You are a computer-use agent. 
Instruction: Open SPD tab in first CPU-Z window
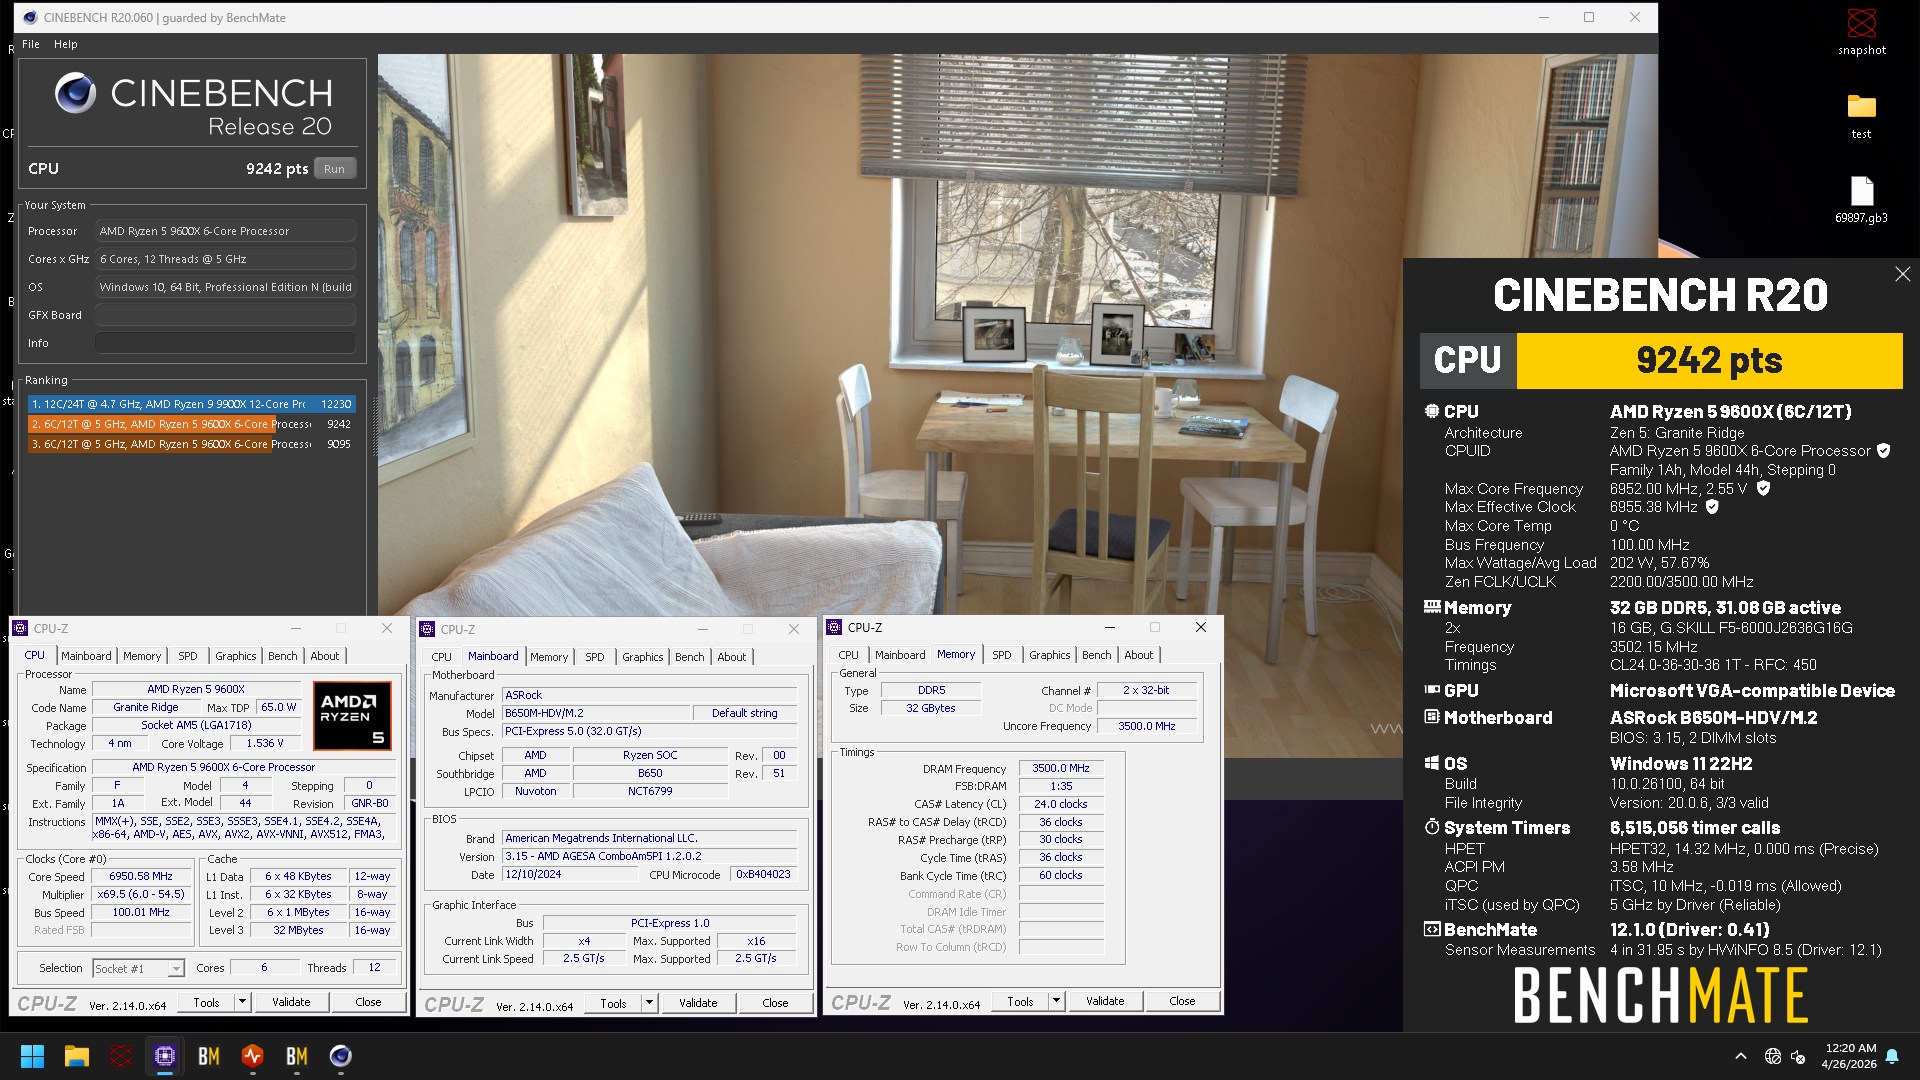click(x=188, y=656)
